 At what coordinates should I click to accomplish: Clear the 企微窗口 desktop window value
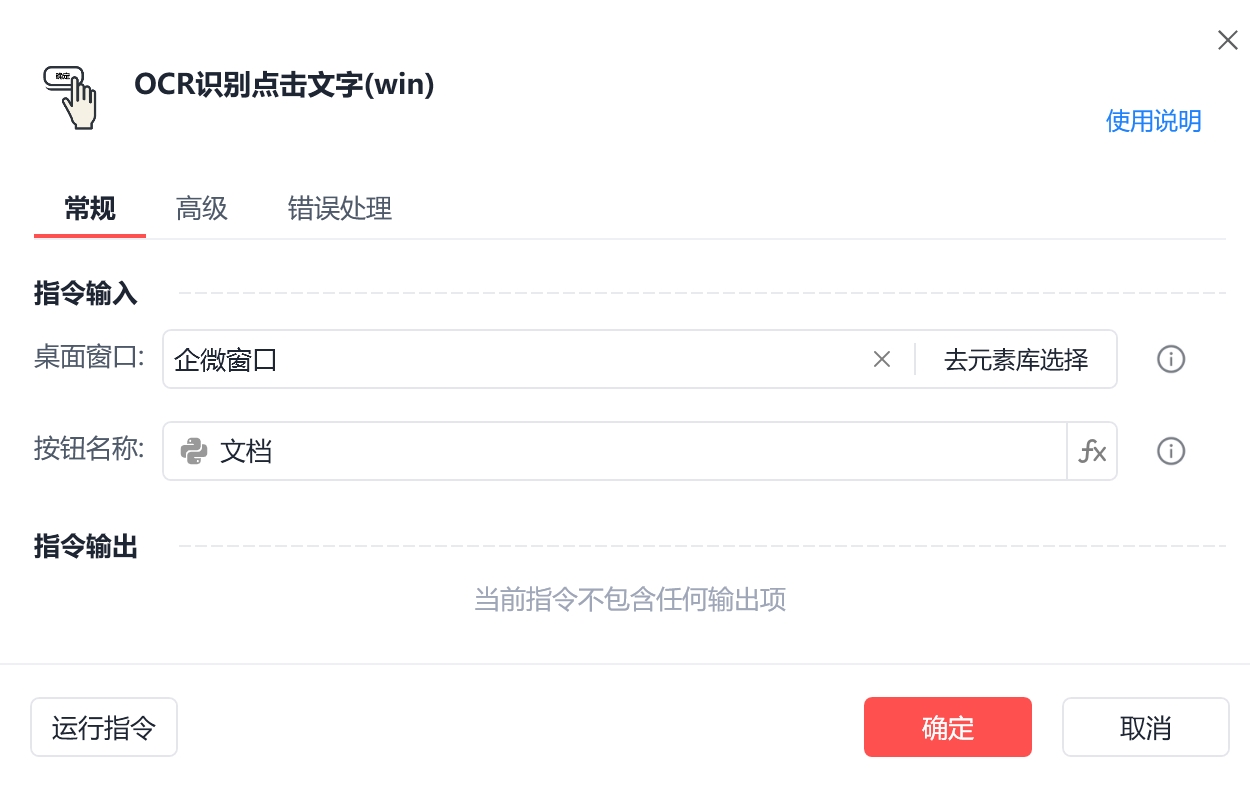click(x=881, y=359)
